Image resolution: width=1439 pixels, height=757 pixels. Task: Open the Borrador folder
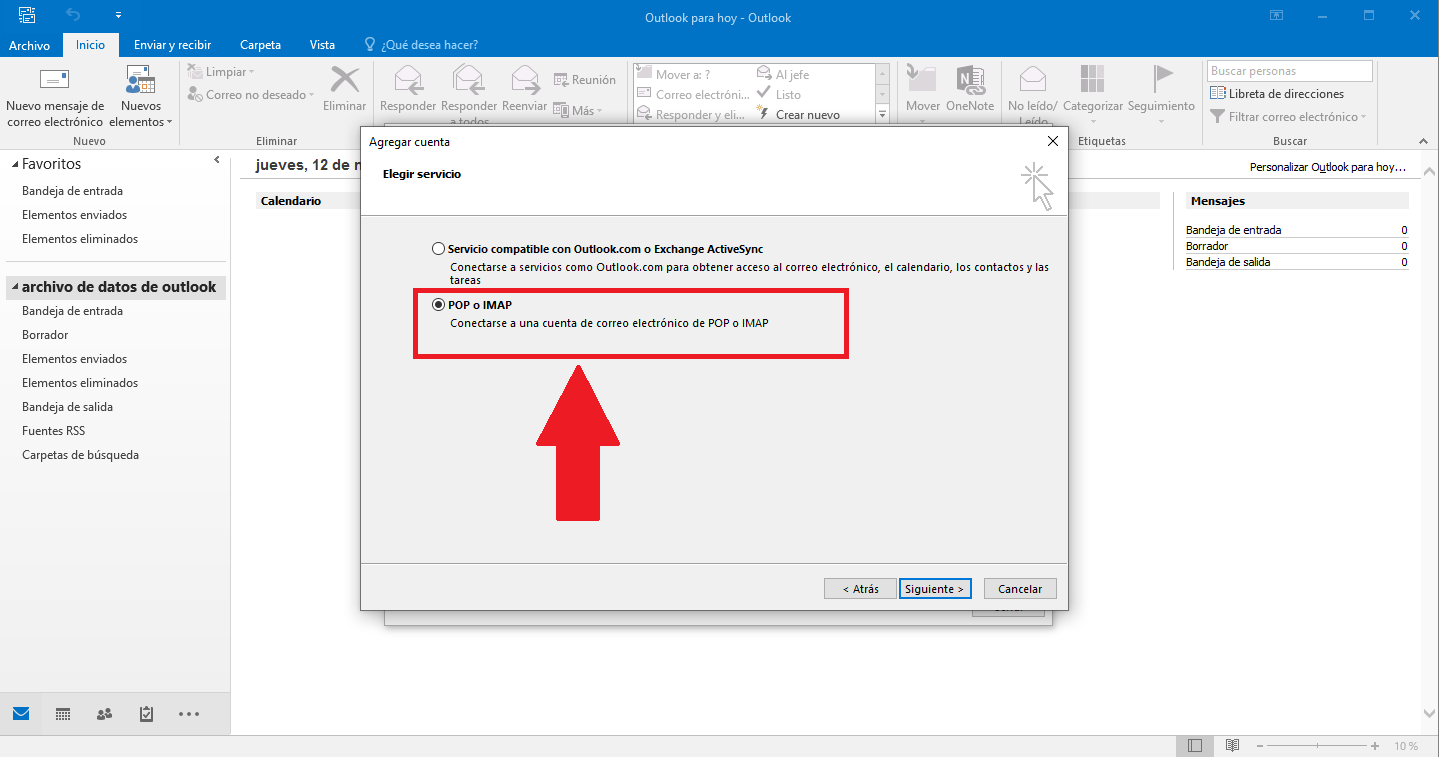pyautogui.click(x=45, y=335)
